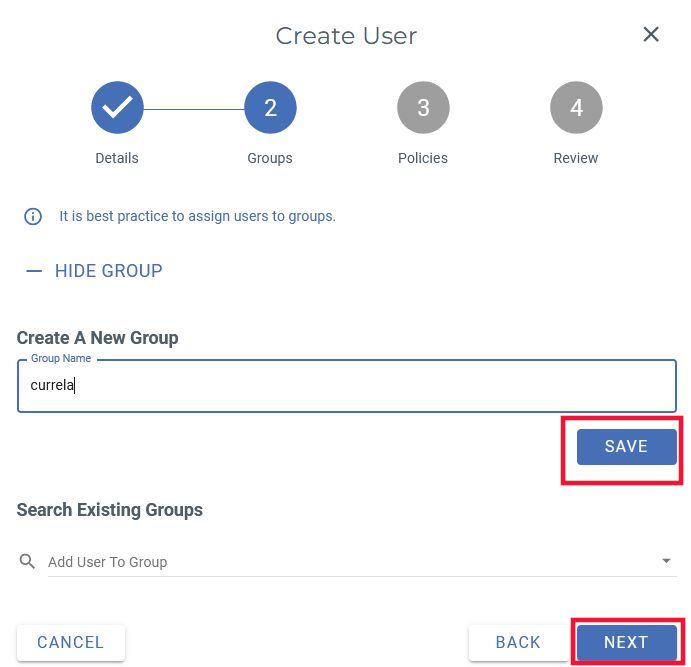Click the Details step label

point(117,158)
